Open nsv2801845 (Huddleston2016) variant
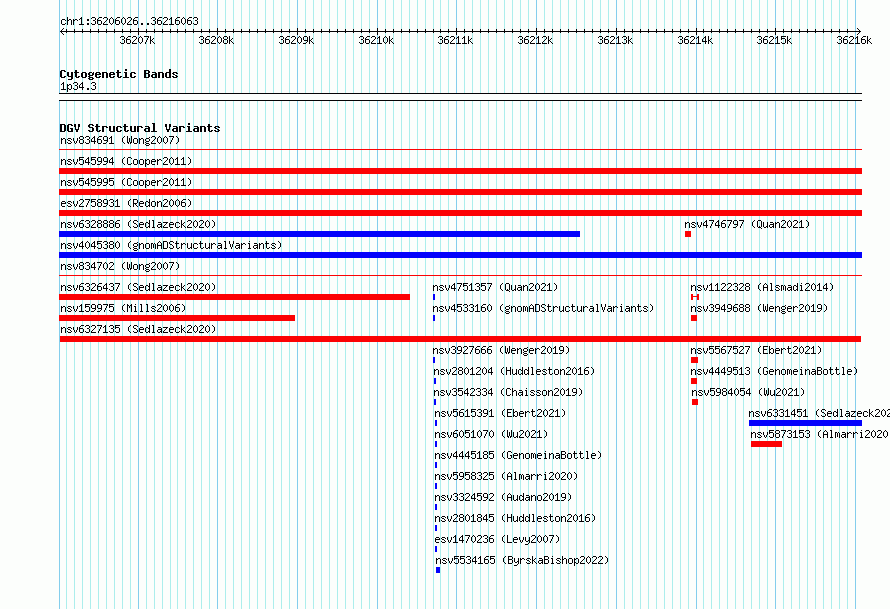Screen dimensions: 890x609 [x=515, y=518]
